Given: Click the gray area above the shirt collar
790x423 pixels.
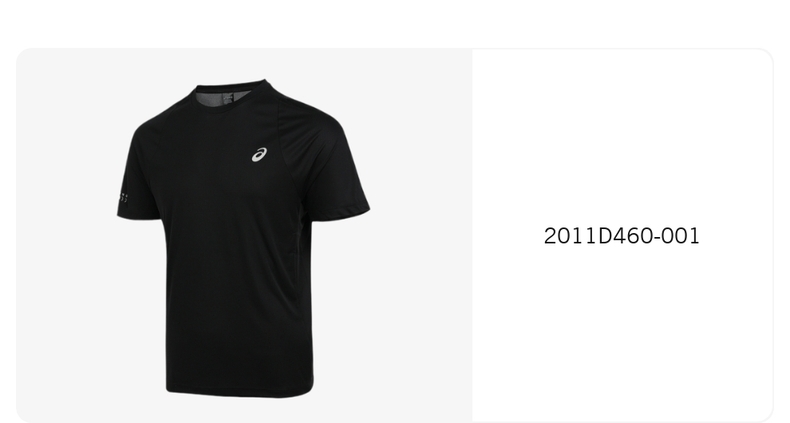Looking at the screenshot, I should pos(232,63).
